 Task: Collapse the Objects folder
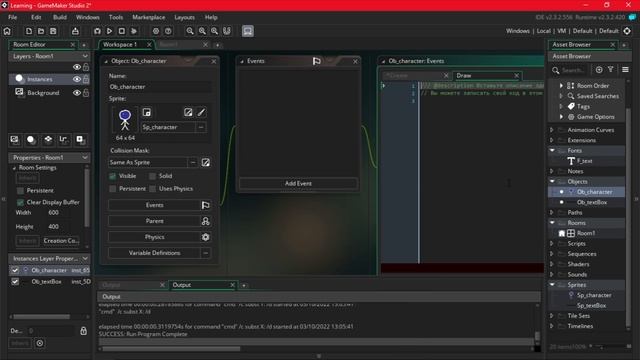(x=552, y=182)
